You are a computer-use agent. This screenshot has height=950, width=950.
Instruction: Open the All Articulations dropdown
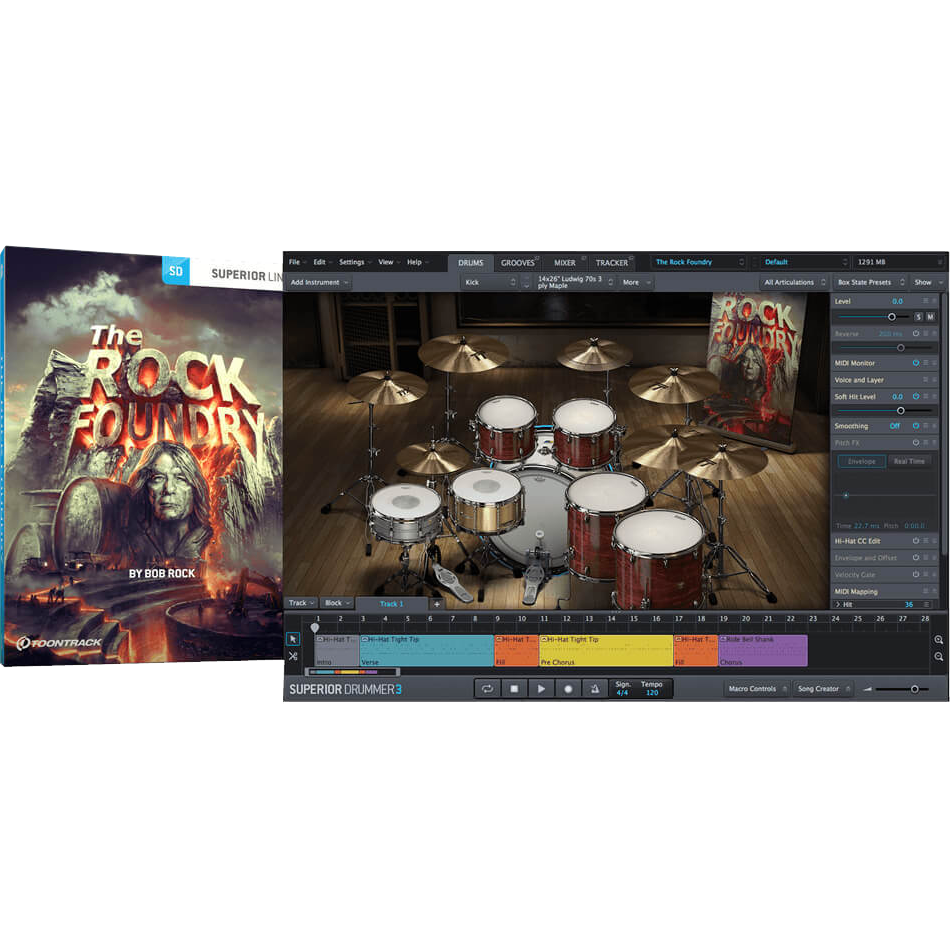[793, 283]
